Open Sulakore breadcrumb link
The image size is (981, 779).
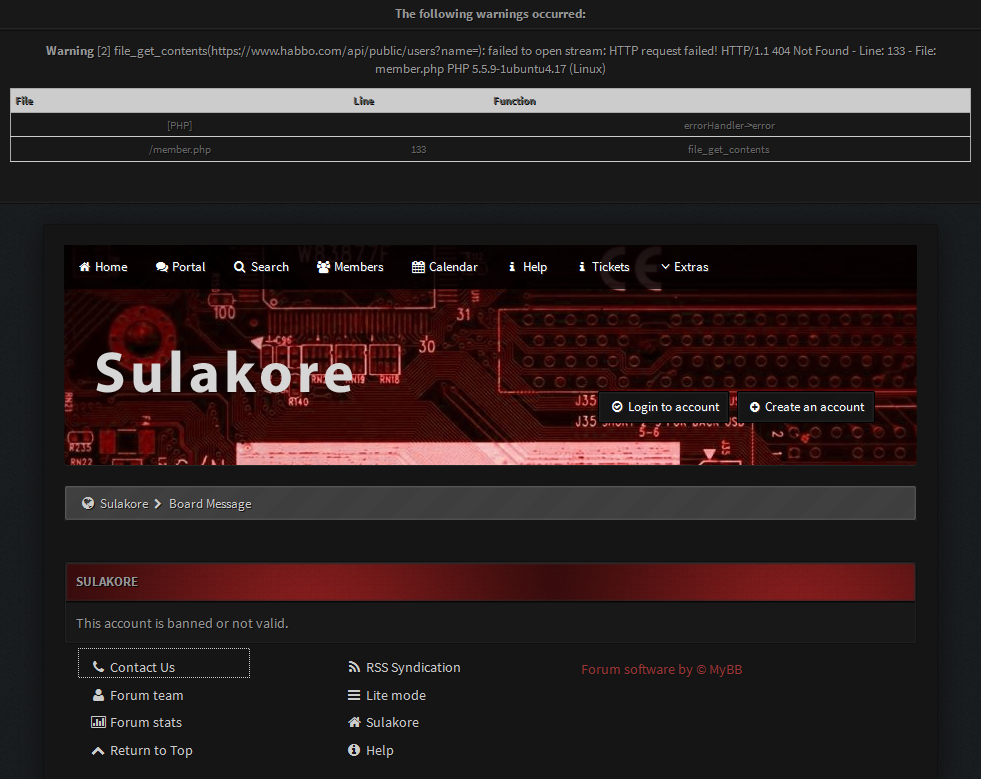coord(125,504)
